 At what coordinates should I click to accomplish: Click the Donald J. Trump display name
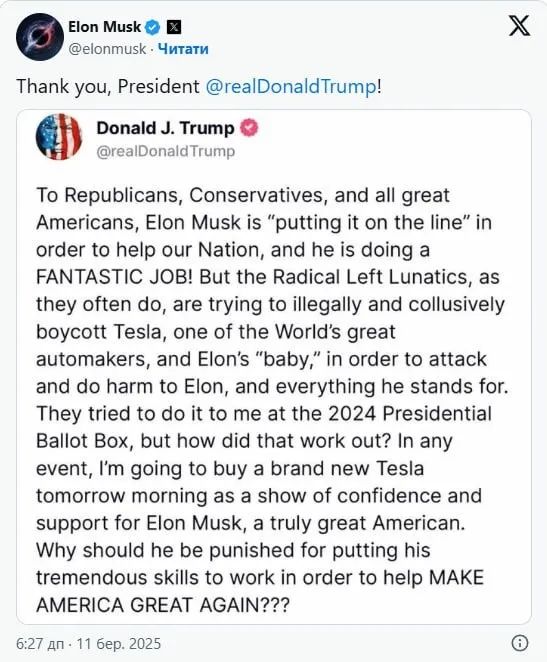[x=165, y=128]
